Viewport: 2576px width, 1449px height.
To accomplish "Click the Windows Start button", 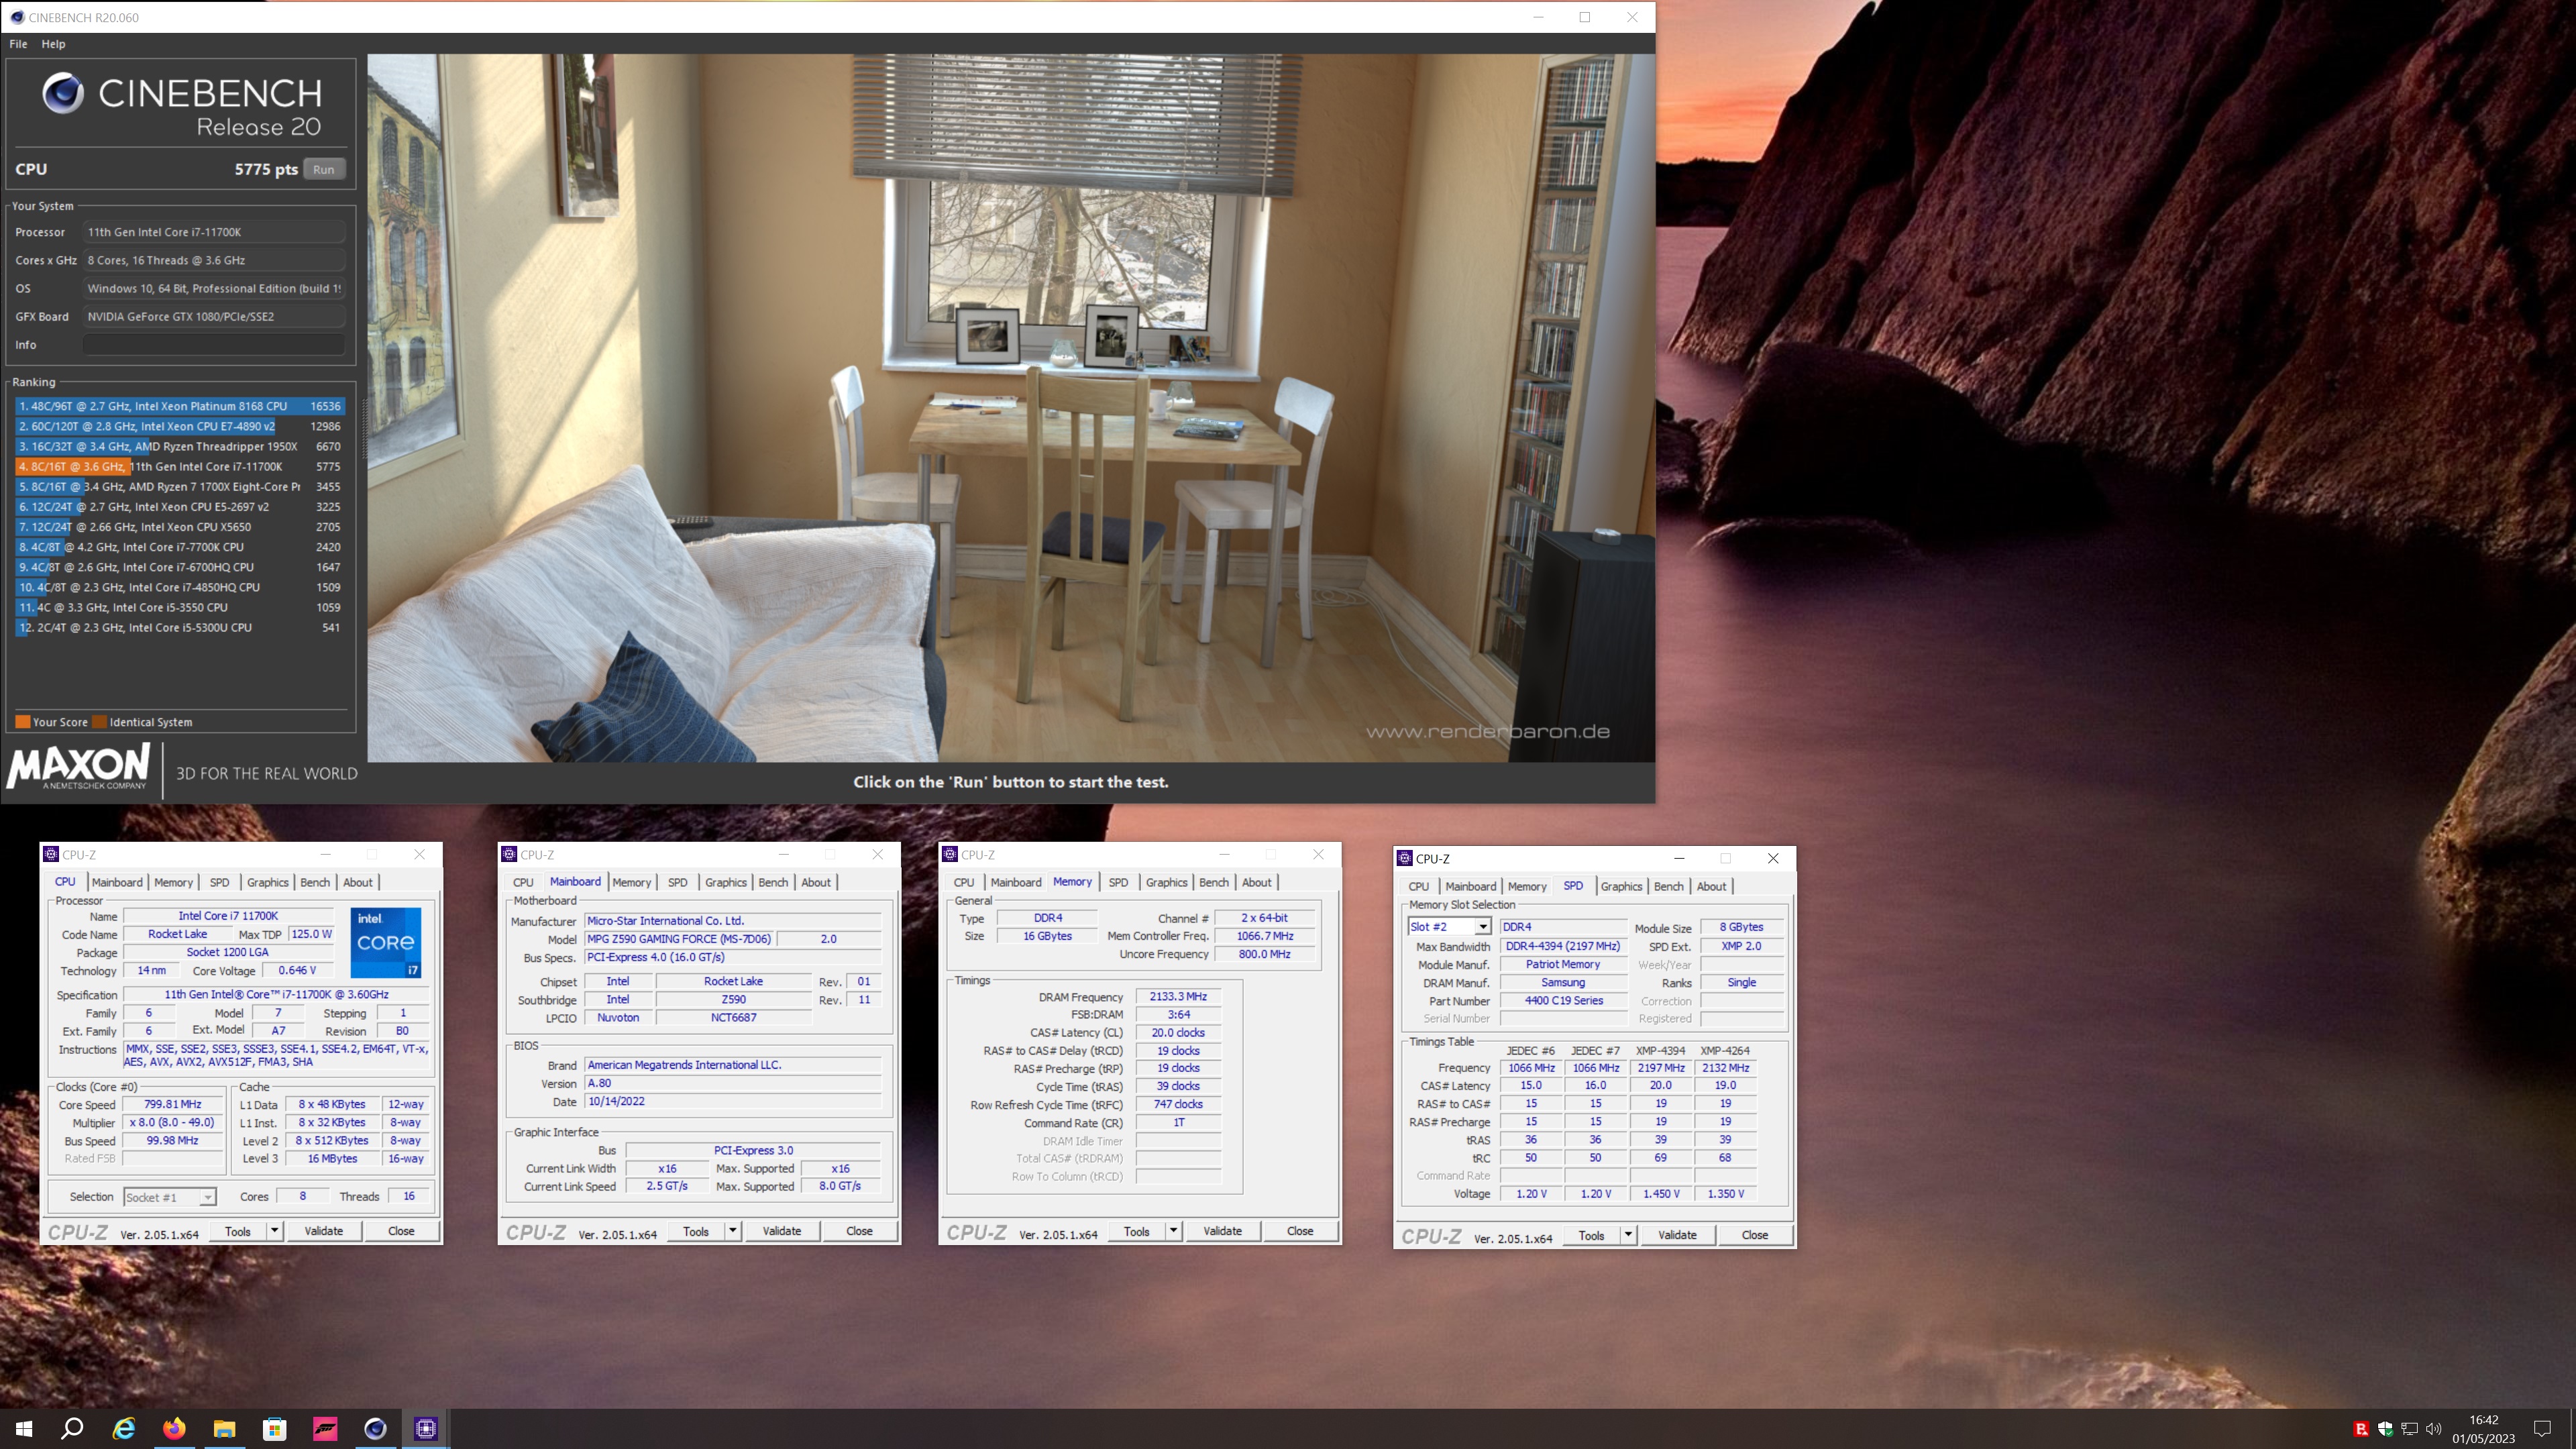I will 24,1428.
